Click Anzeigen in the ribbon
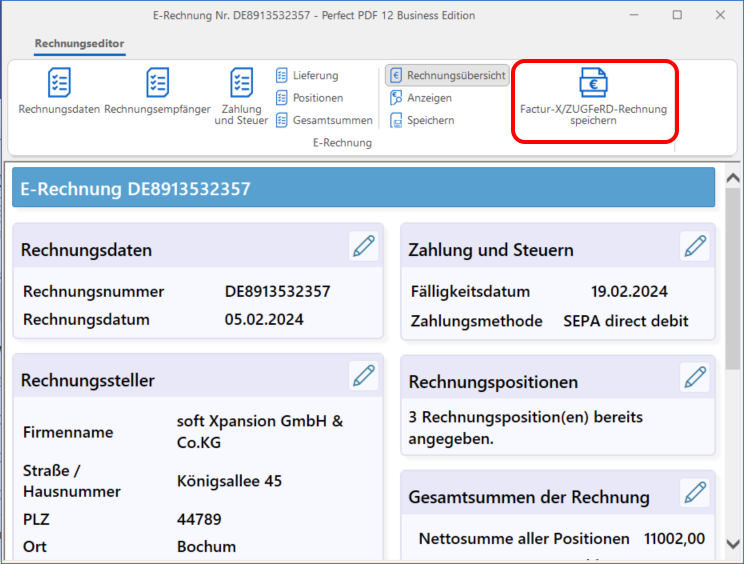The image size is (744, 564). pyautogui.click(x=421, y=98)
